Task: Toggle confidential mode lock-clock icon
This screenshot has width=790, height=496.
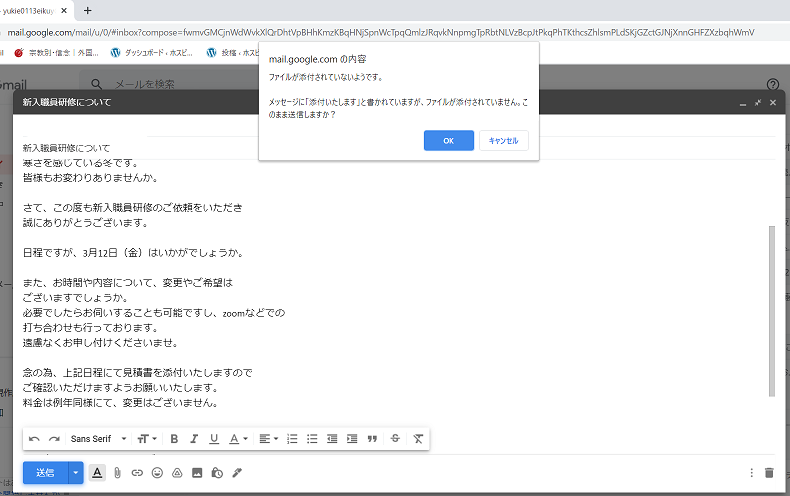Action: coord(217,472)
